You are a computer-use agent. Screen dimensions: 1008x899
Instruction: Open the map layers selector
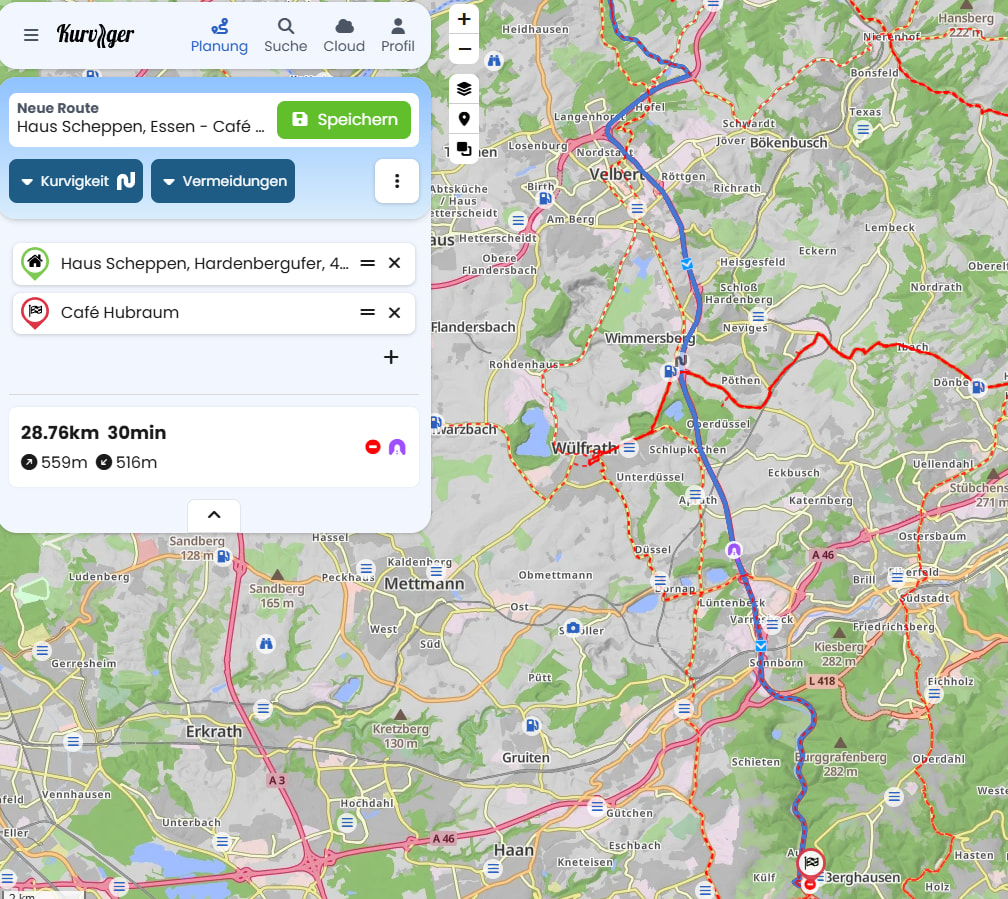[464, 89]
